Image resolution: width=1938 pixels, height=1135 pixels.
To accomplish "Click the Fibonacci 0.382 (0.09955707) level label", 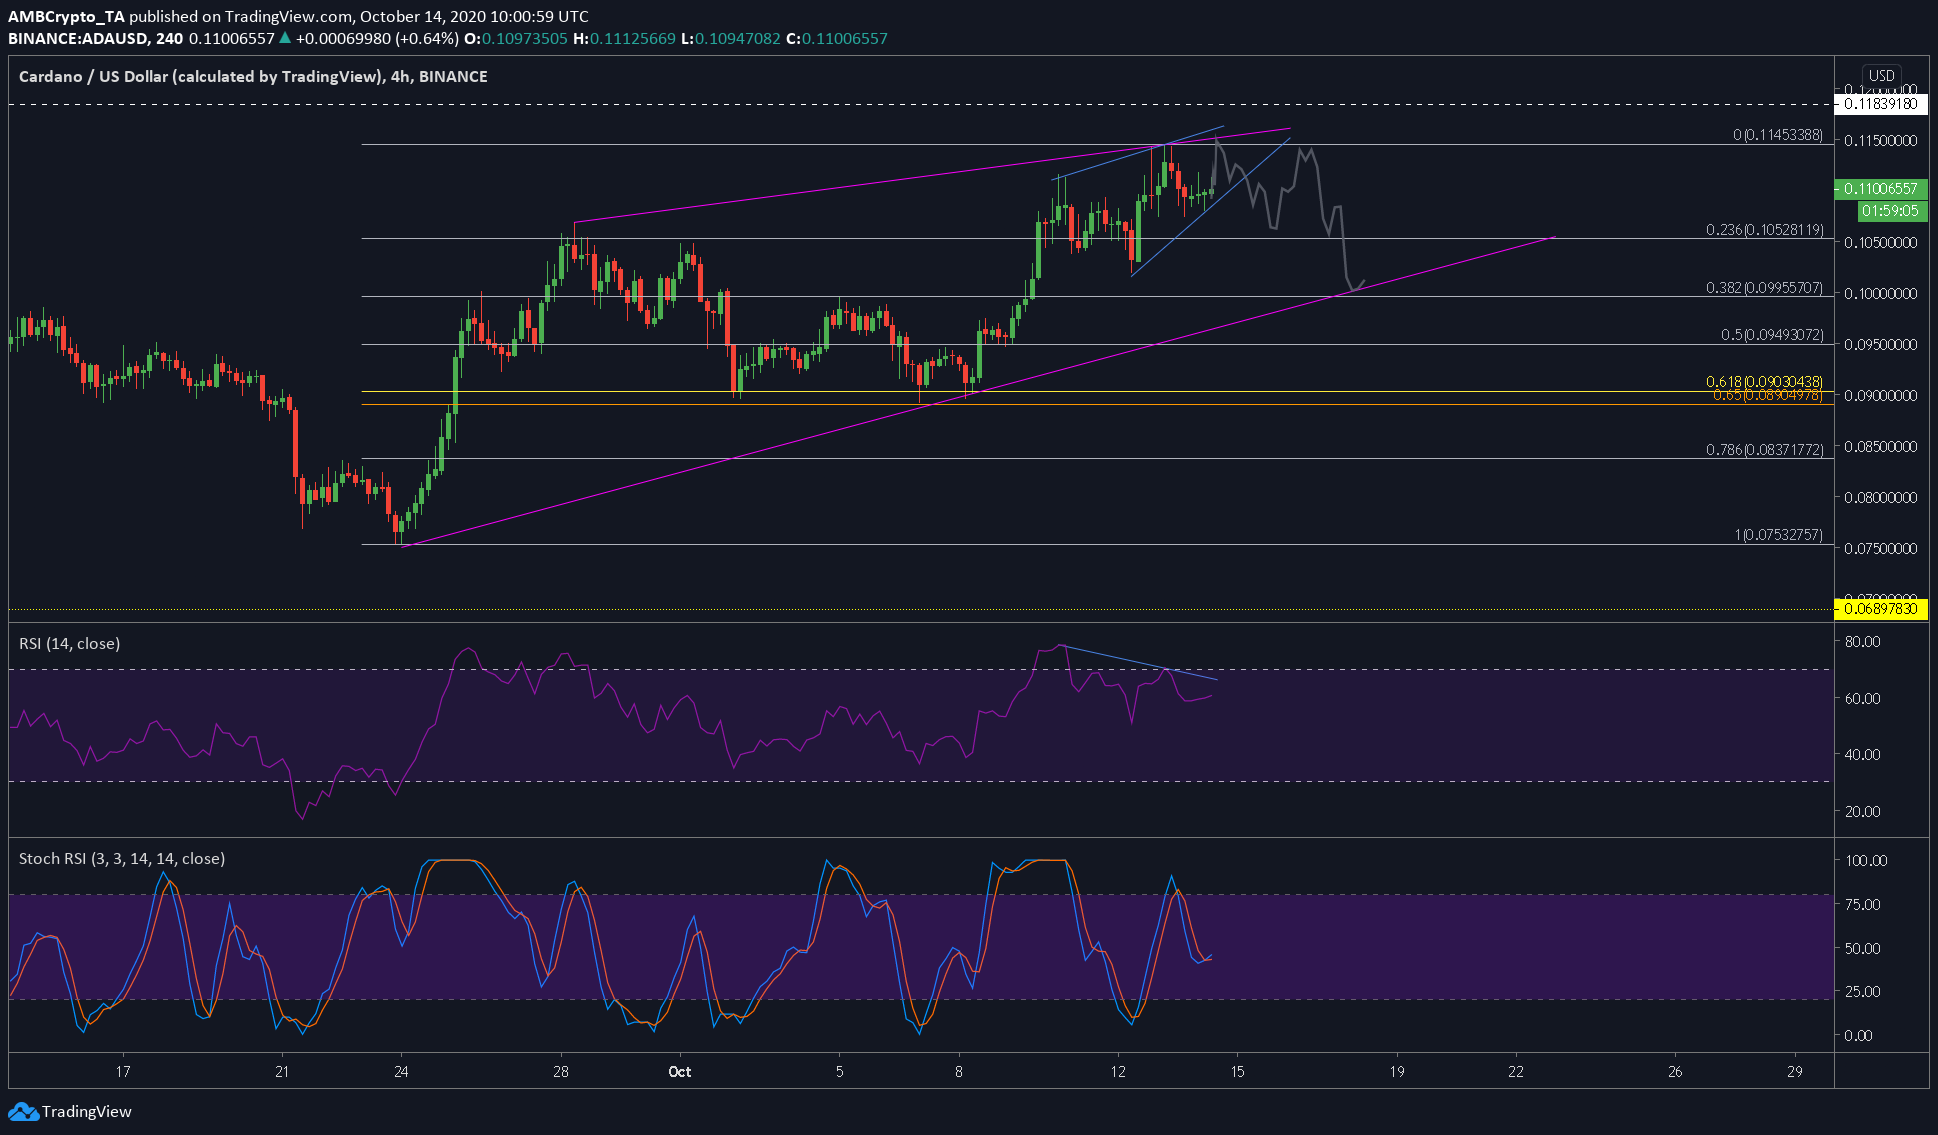I will (x=1764, y=288).
